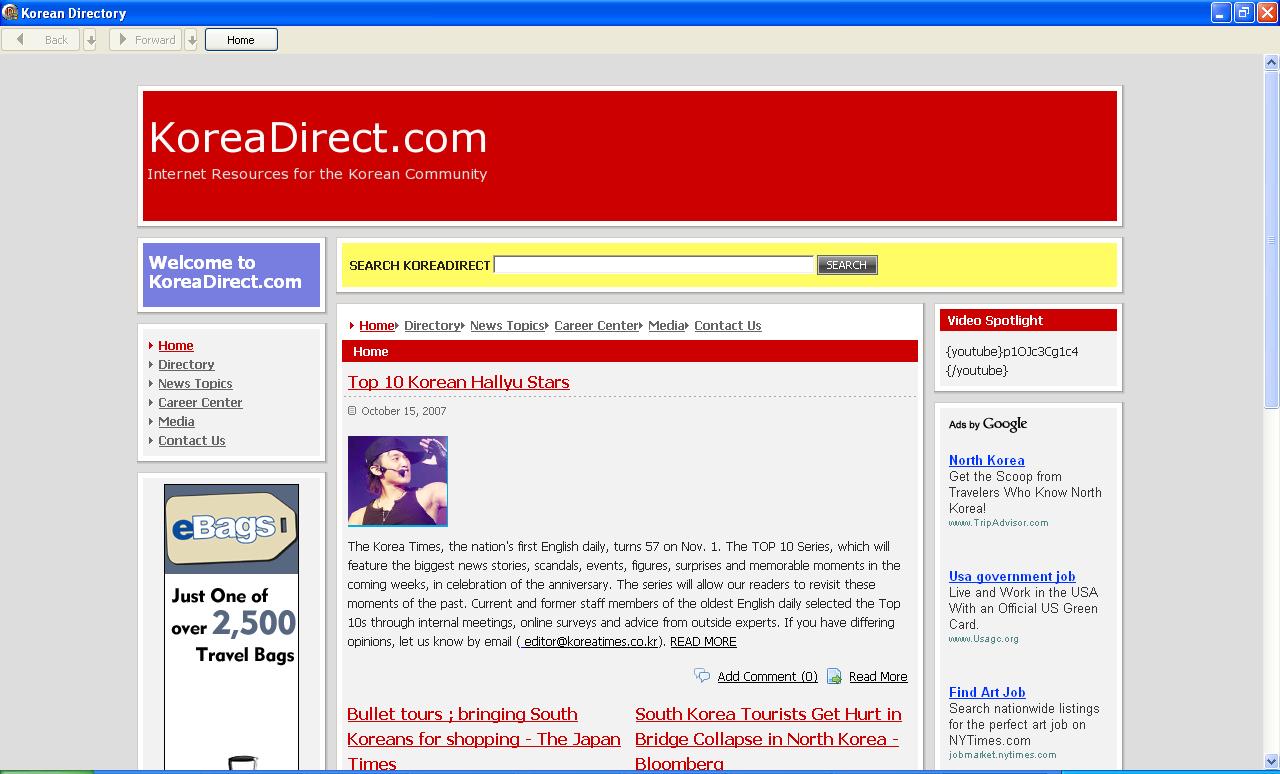Open Directory in the left sidebar menu

(x=186, y=365)
